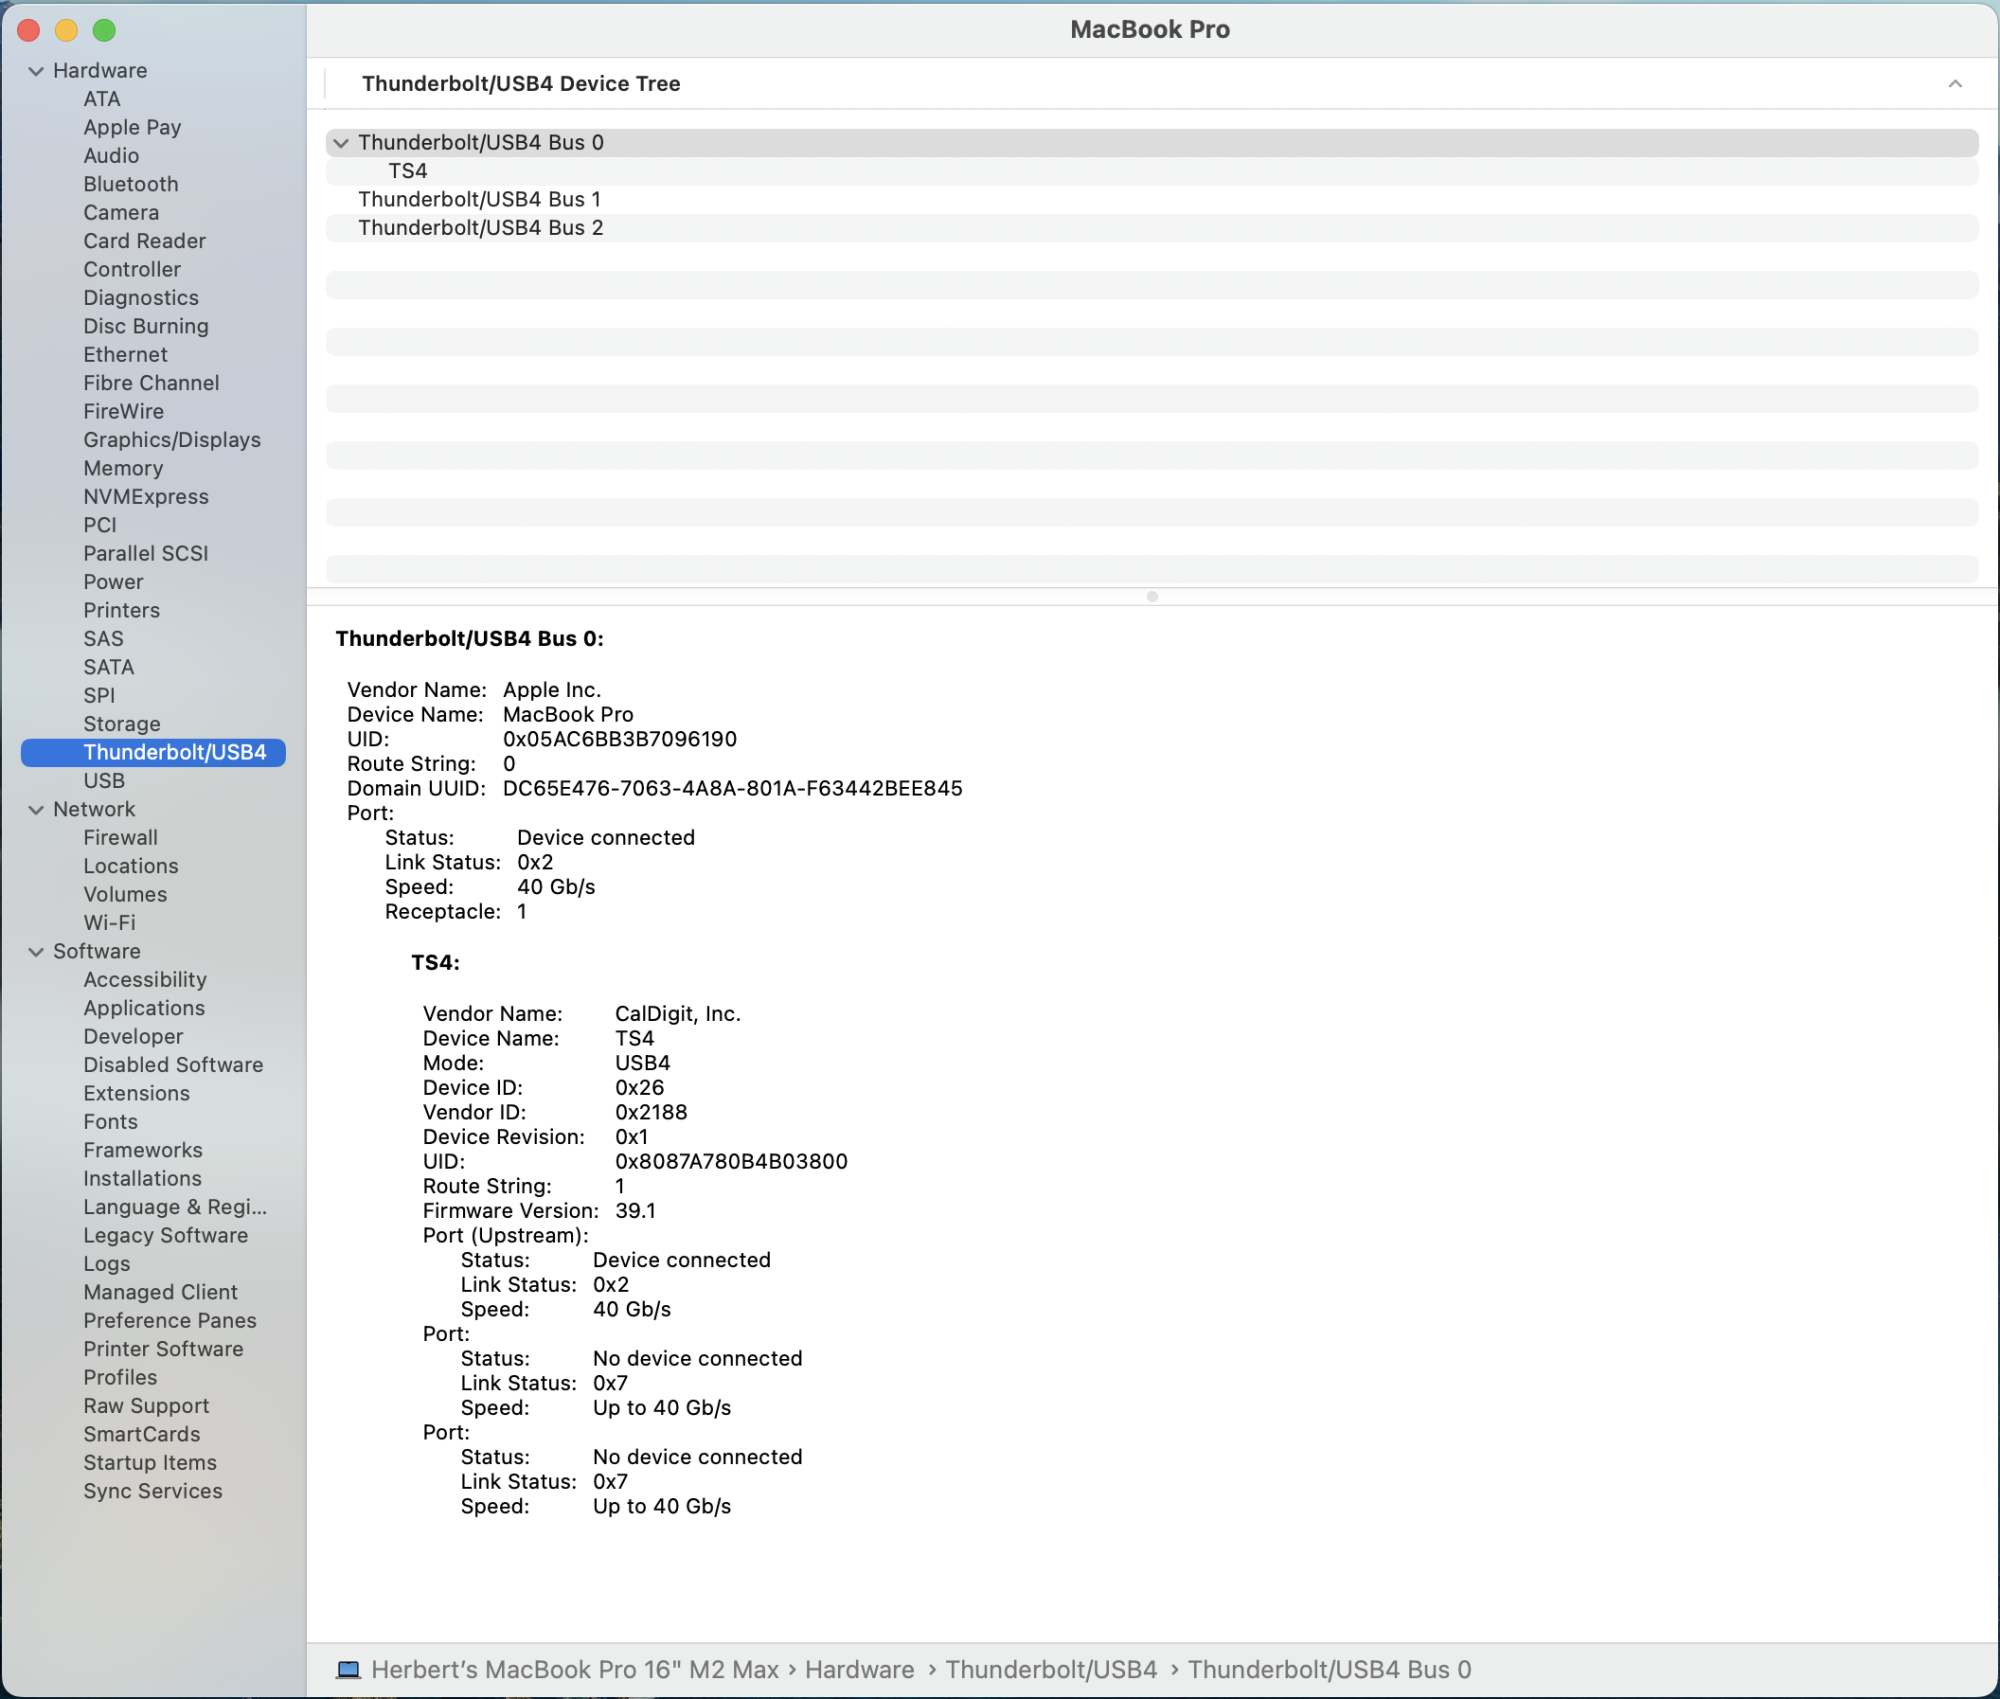Show Applications list under Software
The width and height of the screenshot is (2000, 1699).
point(144,1008)
